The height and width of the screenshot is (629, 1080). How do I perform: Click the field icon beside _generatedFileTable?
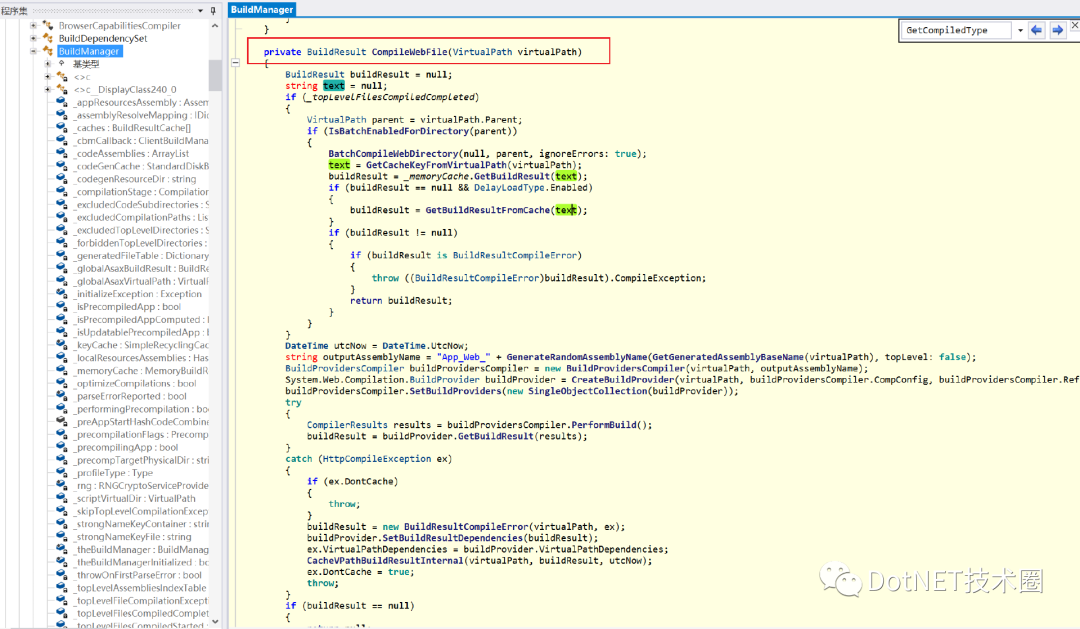pos(62,256)
